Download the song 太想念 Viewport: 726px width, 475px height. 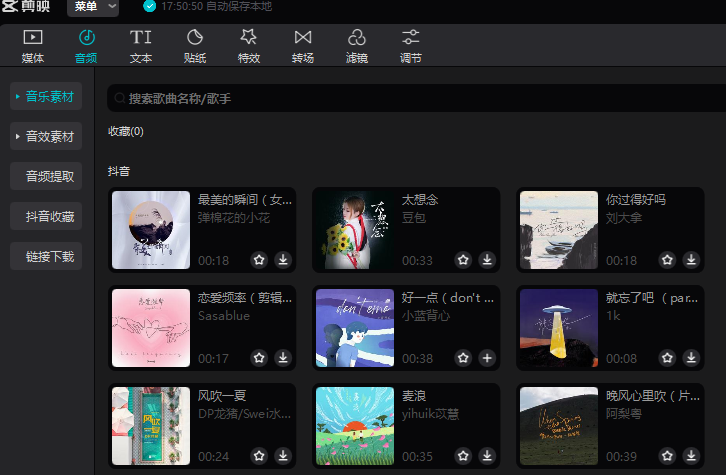pyautogui.click(x=487, y=260)
